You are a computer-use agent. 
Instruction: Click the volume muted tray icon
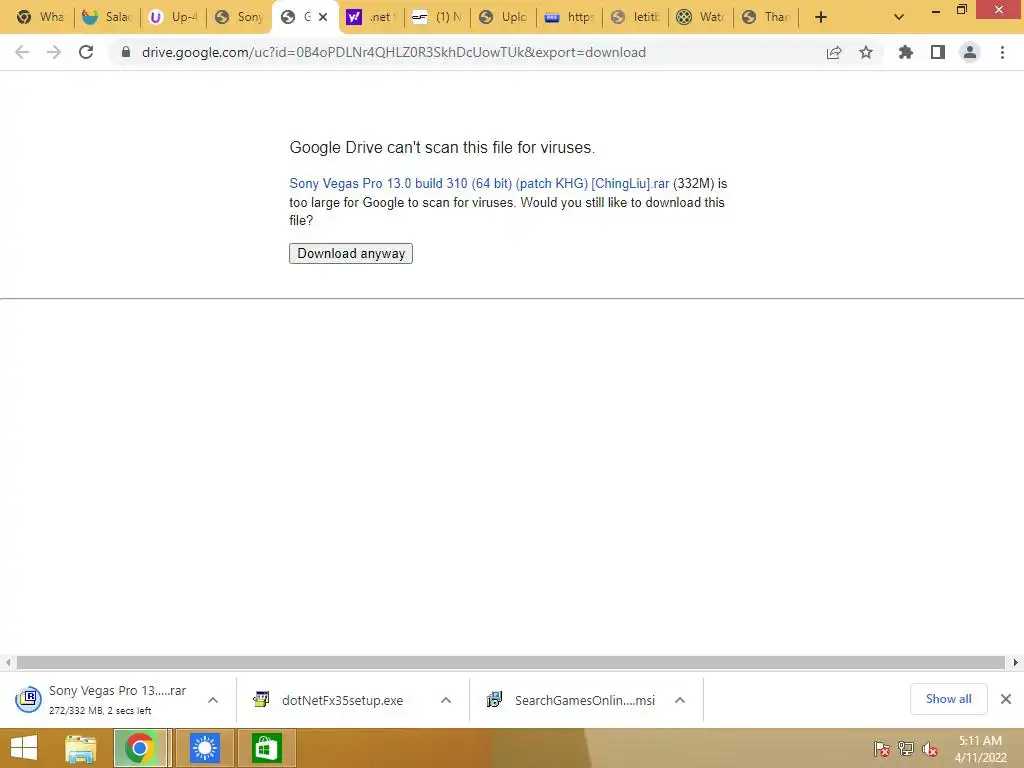click(x=929, y=749)
